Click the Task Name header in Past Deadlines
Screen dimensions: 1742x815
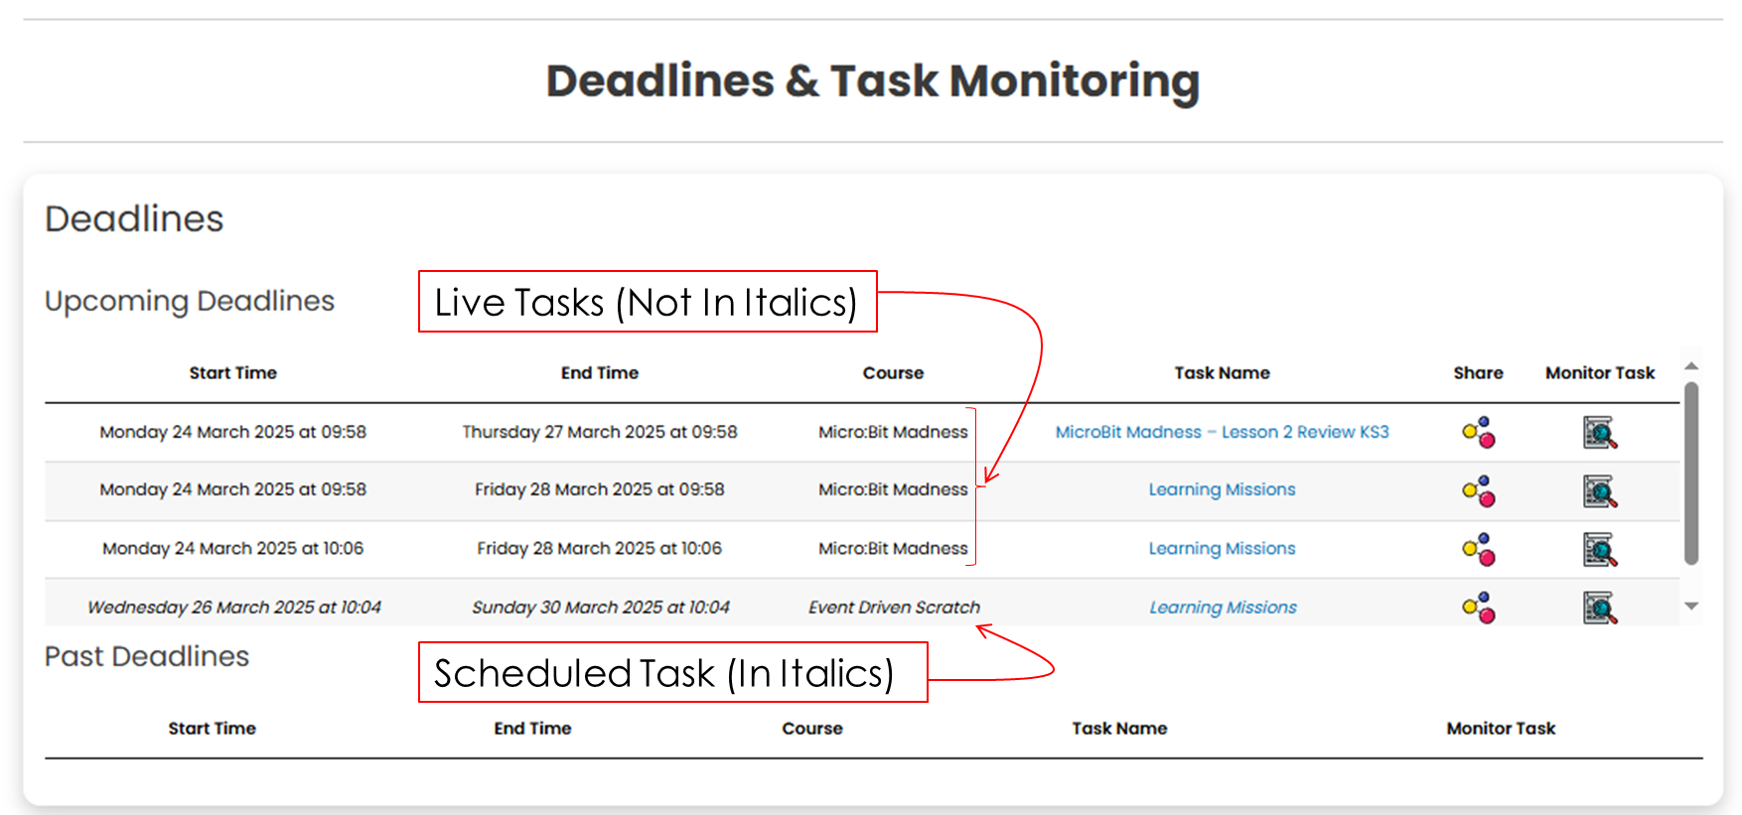pos(1119,729)
